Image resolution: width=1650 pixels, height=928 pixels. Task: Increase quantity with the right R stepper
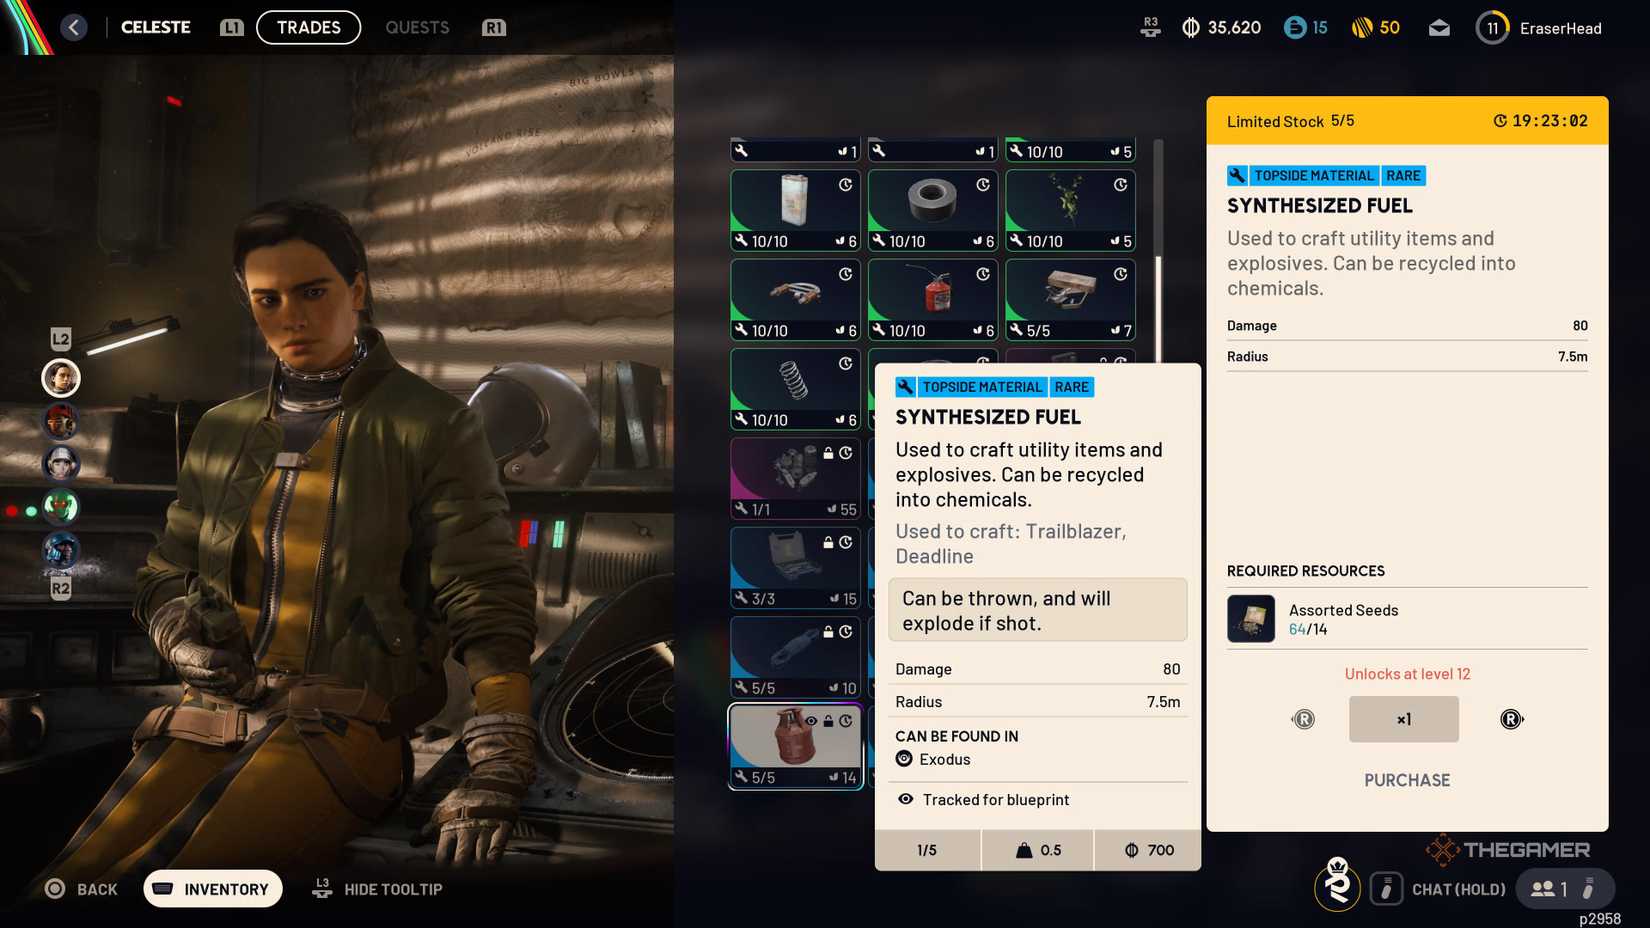1511,718
